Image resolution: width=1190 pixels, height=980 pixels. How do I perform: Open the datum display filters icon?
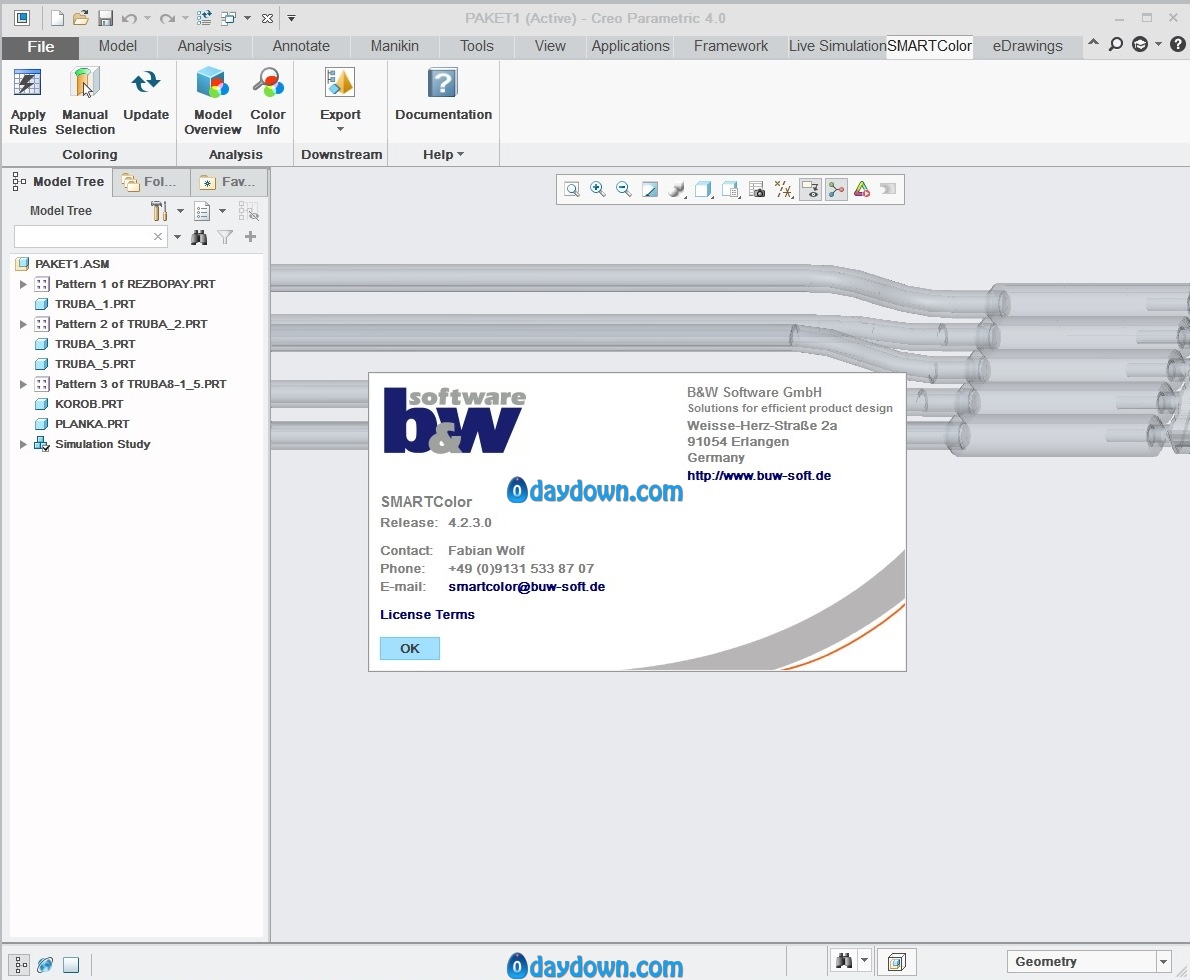(783, 190)
